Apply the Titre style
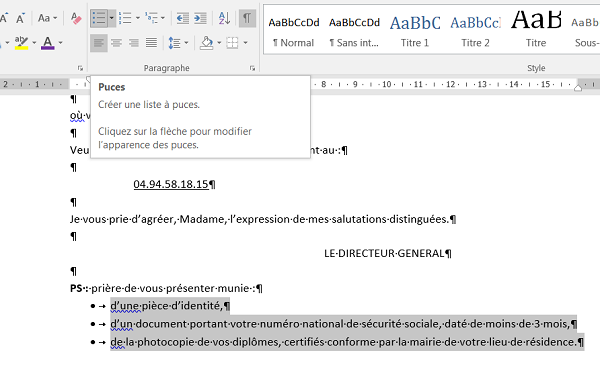The width and height of the screenshot is (600, 367). pyautogui.click(x=536, y=32)
